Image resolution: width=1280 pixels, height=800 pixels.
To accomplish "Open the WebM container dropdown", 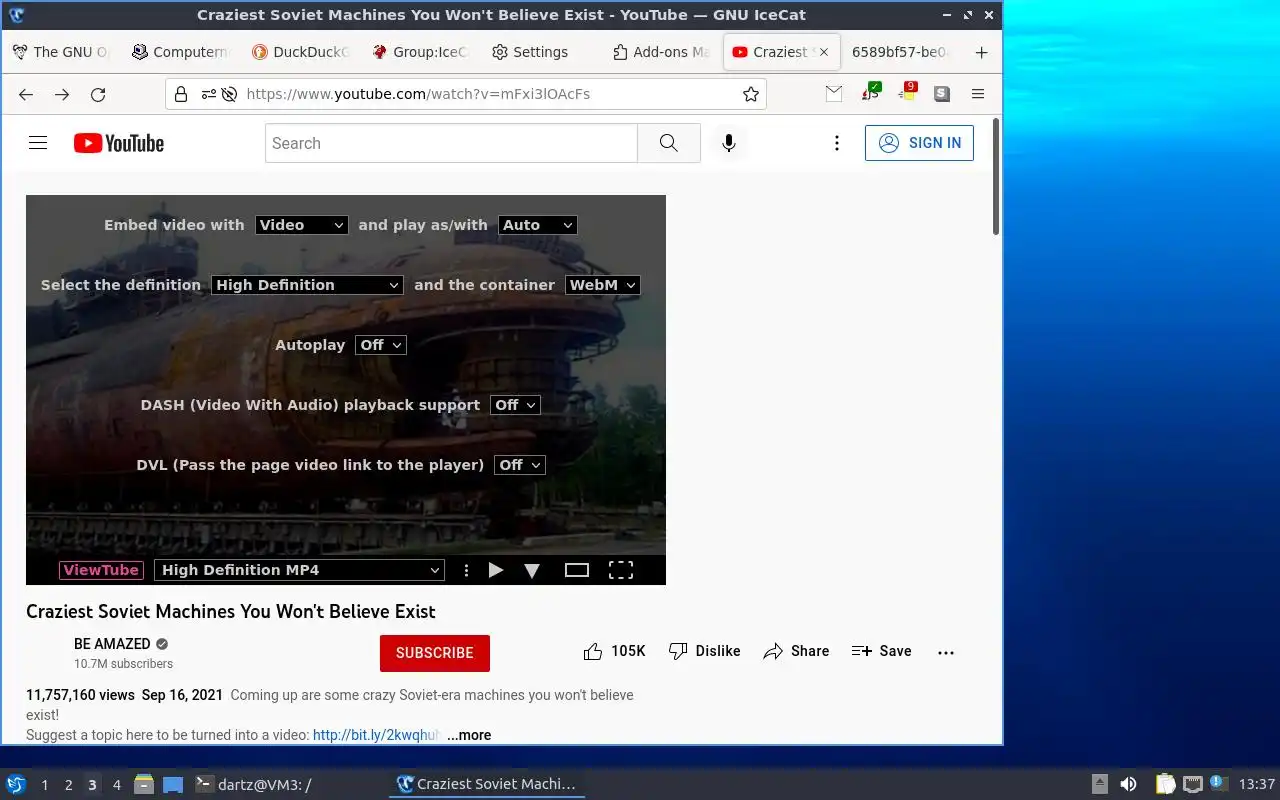I will coord(603,285).
